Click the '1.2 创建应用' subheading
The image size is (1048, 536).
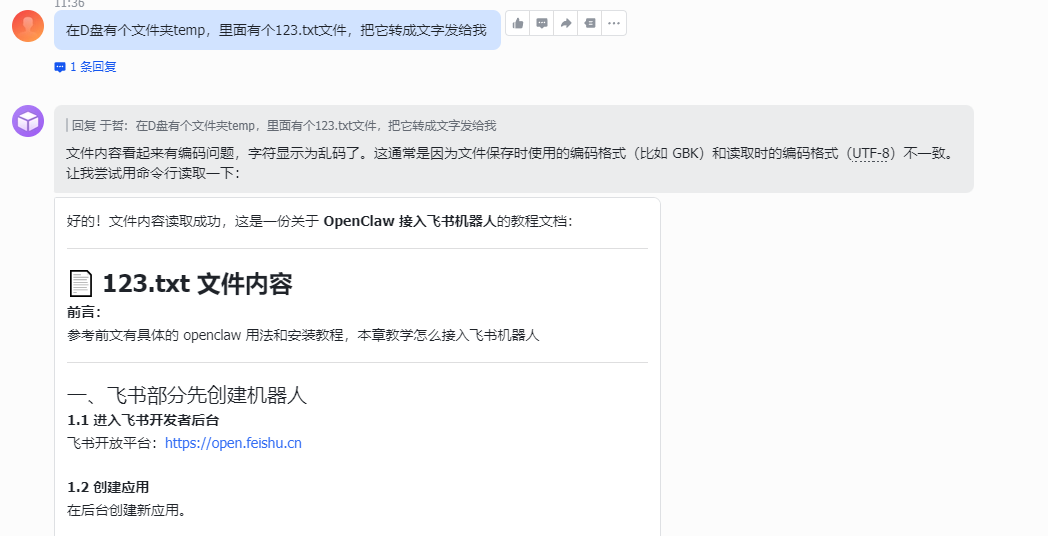pyautogui.click(x=108, y=487)
